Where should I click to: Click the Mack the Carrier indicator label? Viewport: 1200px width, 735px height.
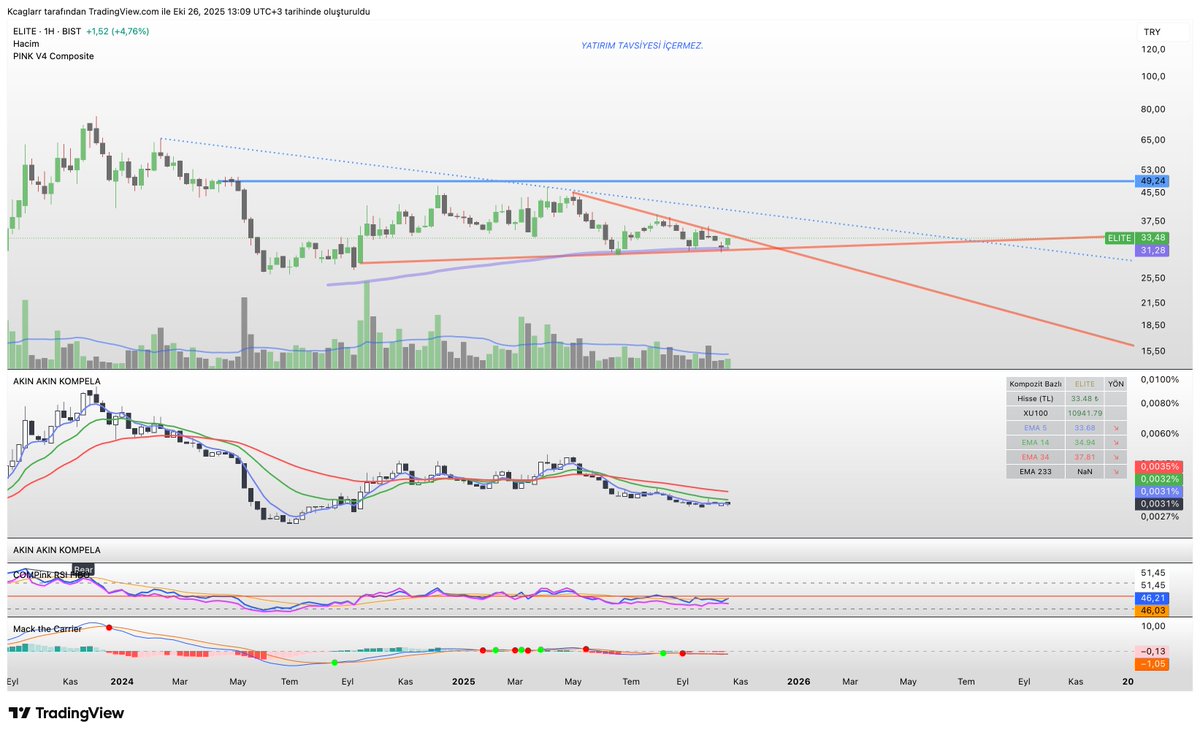tap(47, 629)
